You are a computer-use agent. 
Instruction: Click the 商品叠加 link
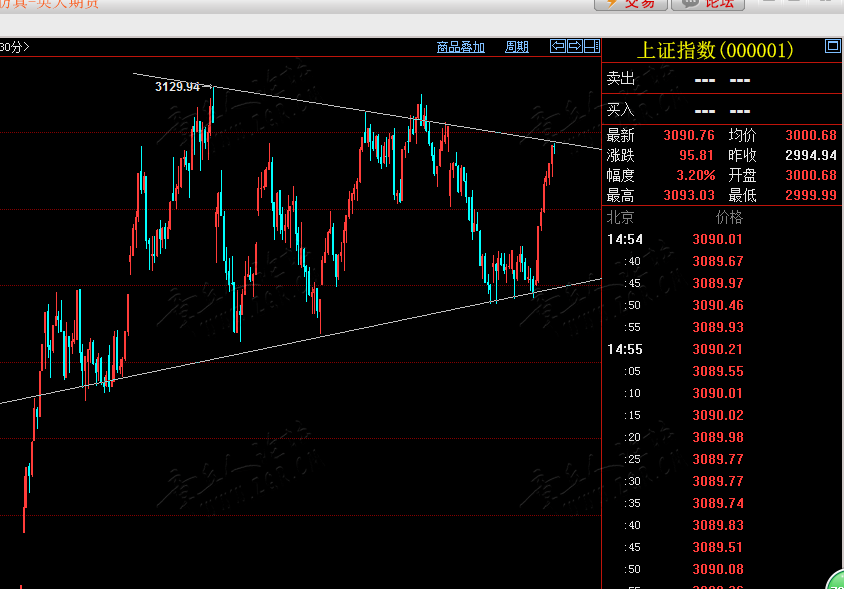pyautogui.click(x=461, y=47)
